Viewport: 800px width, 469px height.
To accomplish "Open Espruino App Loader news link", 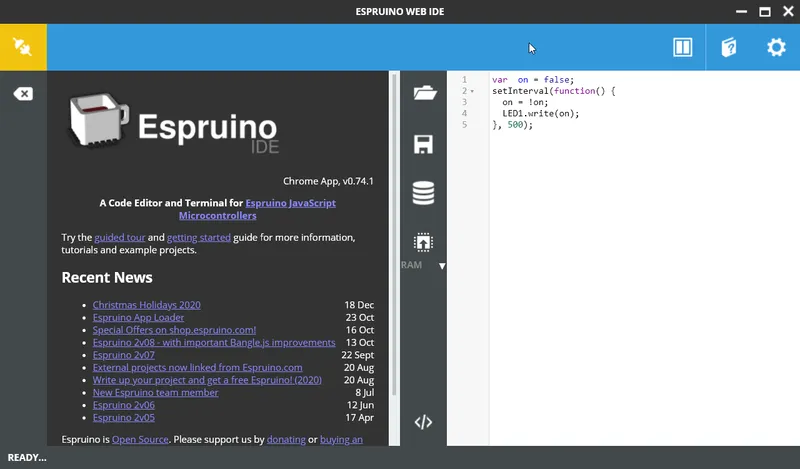I will [138, 317].
